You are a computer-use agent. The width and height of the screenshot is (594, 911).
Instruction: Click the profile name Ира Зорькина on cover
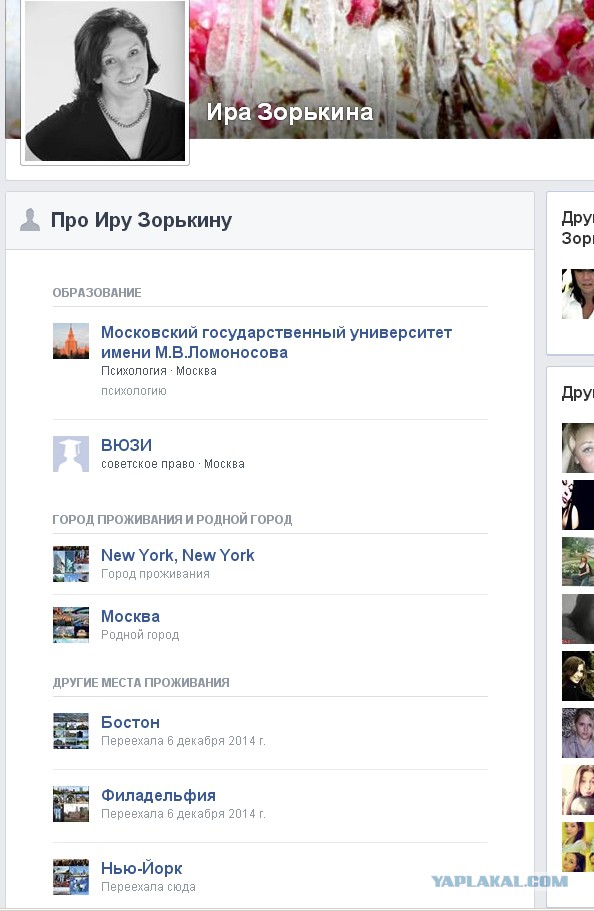pyautogui.click(x=289, y=112)
